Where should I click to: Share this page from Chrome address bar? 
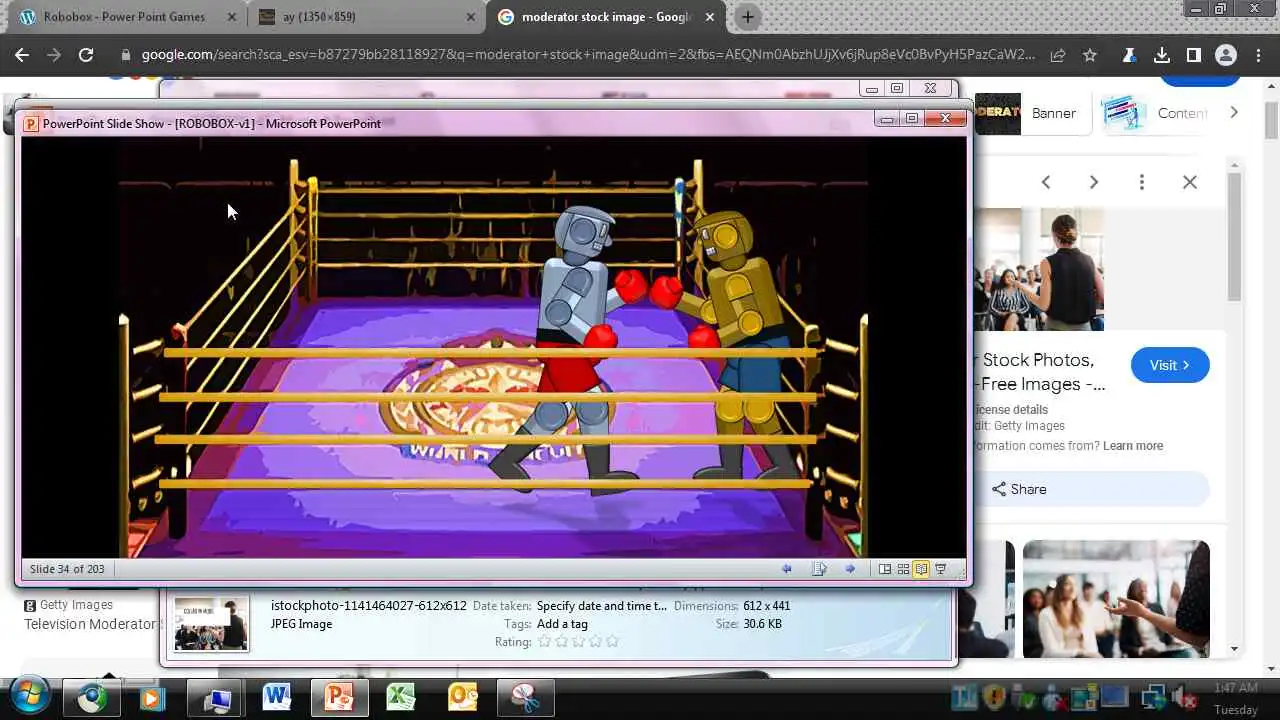tap(1058, 55)
